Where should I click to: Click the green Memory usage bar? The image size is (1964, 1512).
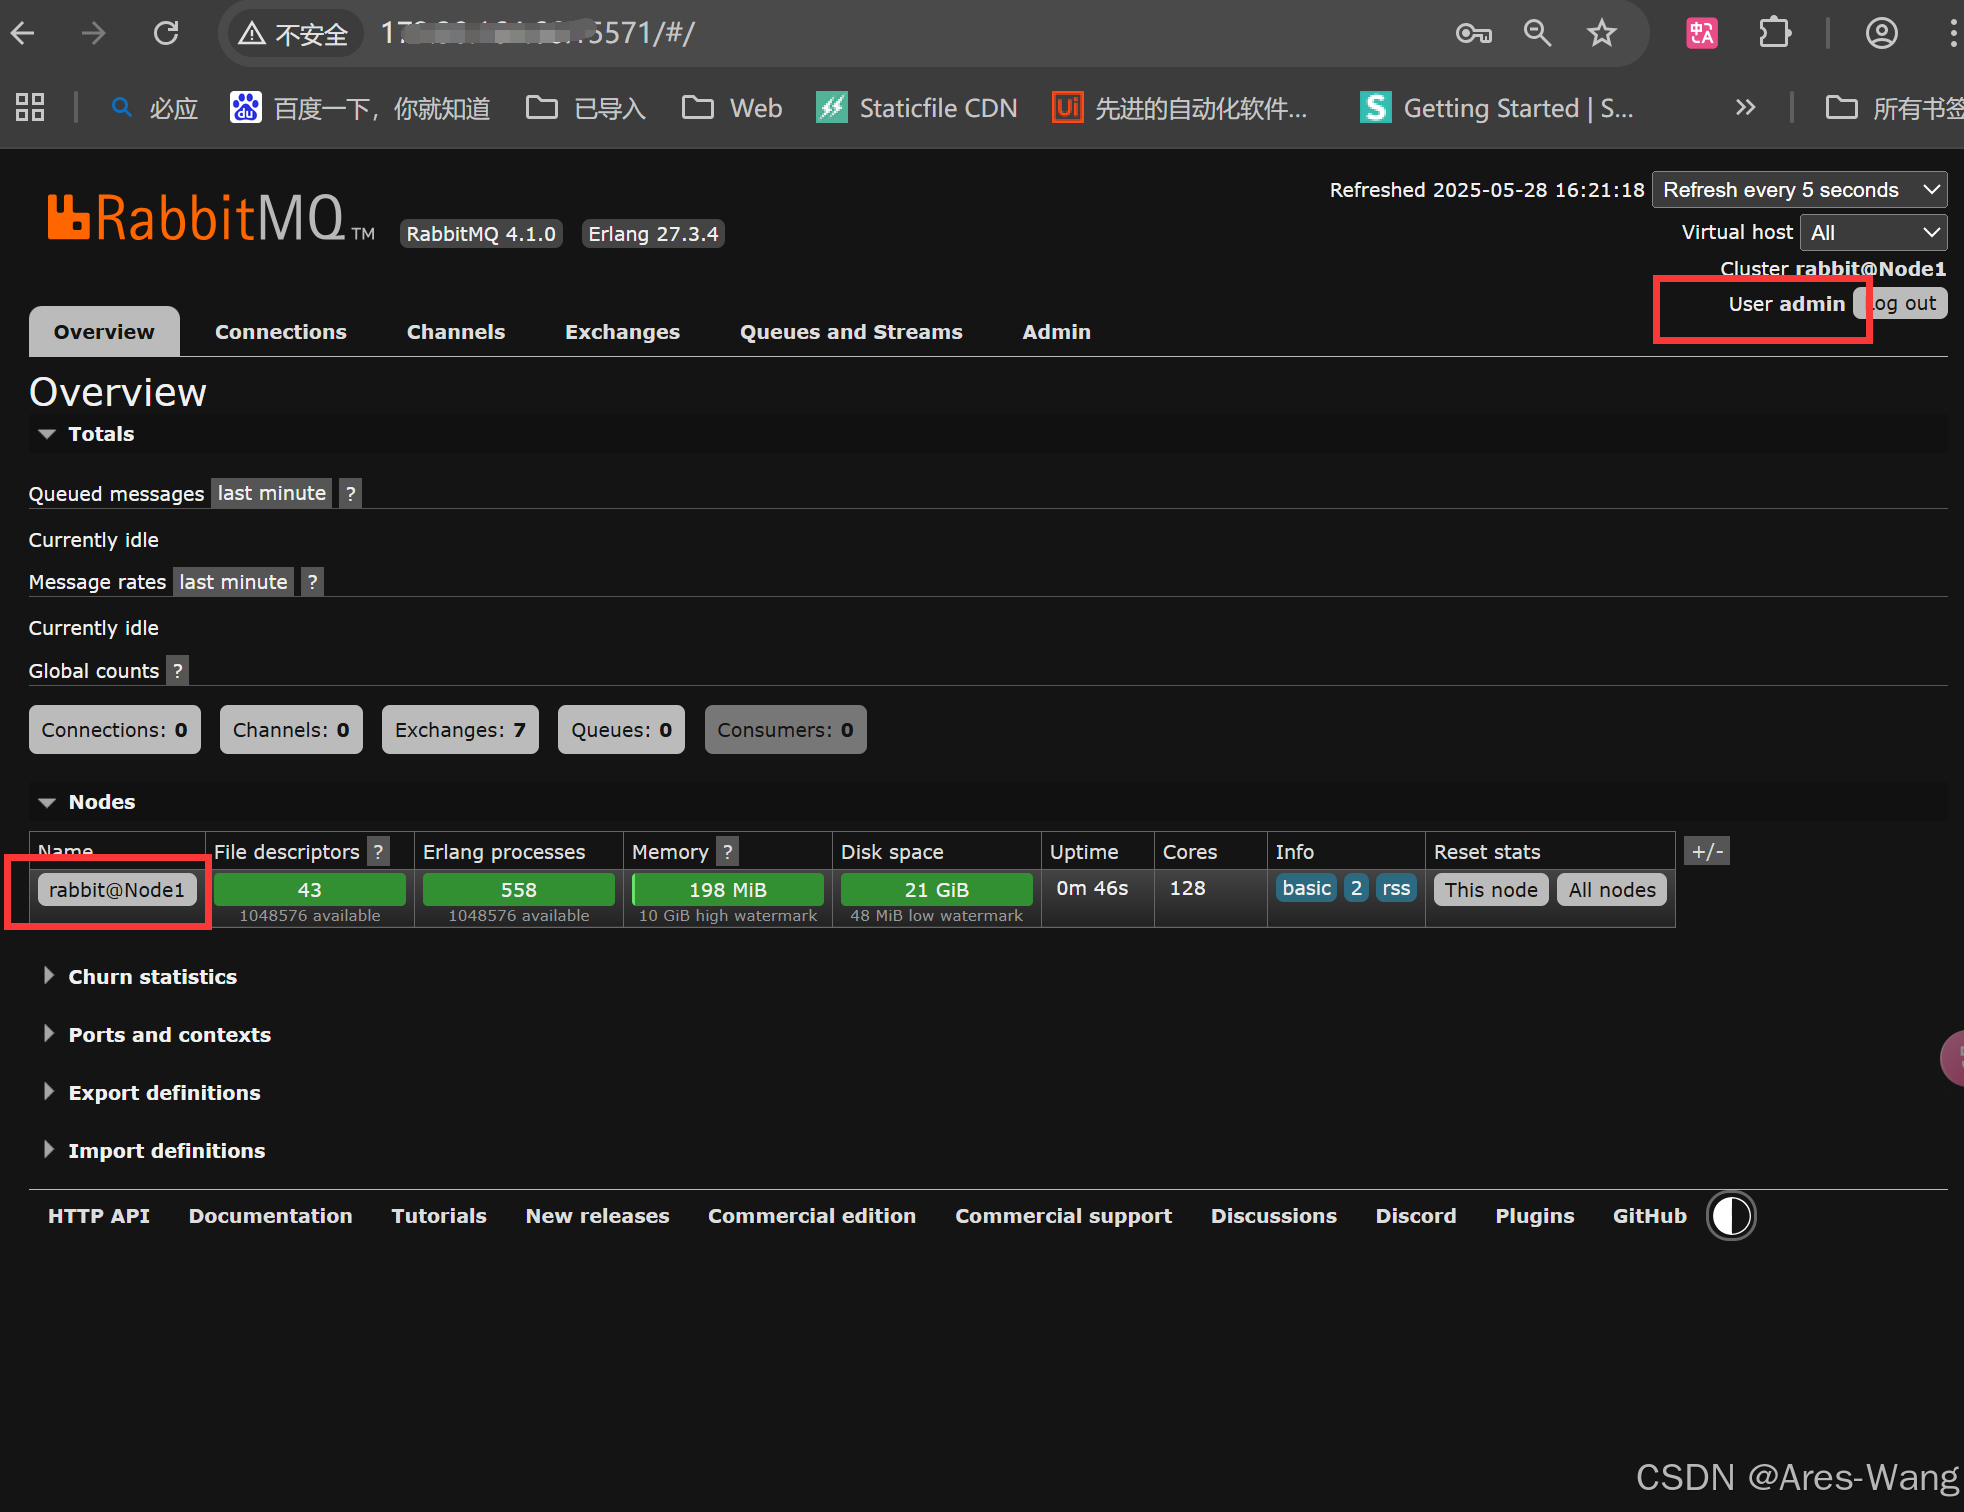pyautogui.click(x=727, y=890)
